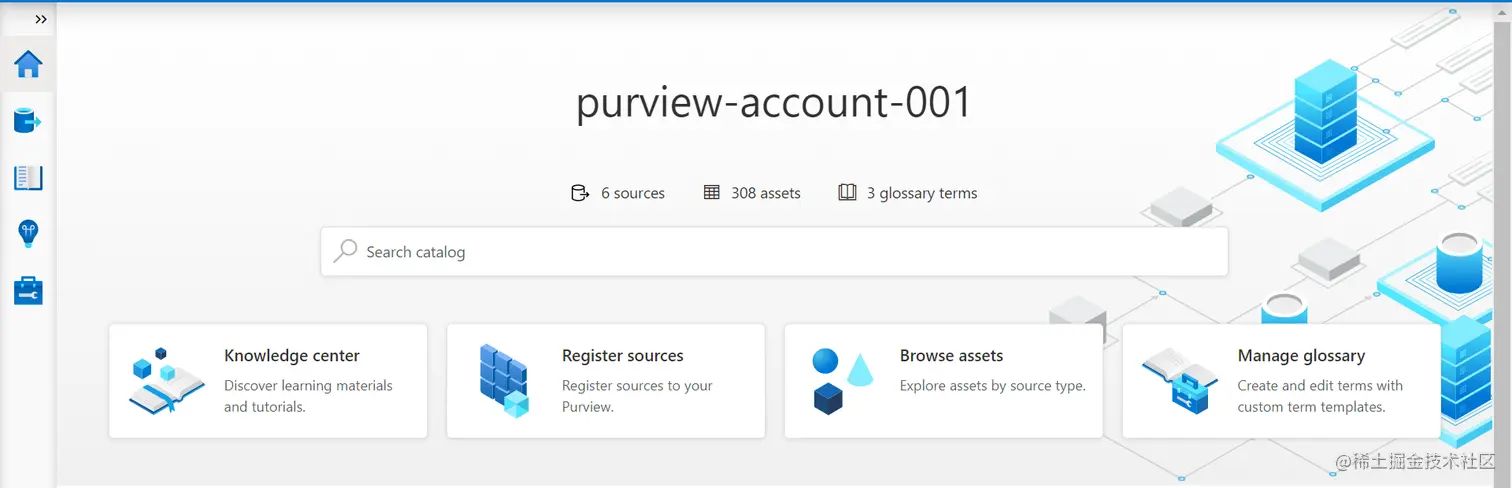The image size is (1512, 488).
Task: Click the glossary terms book icon
Action: click(x=847, y=192)
